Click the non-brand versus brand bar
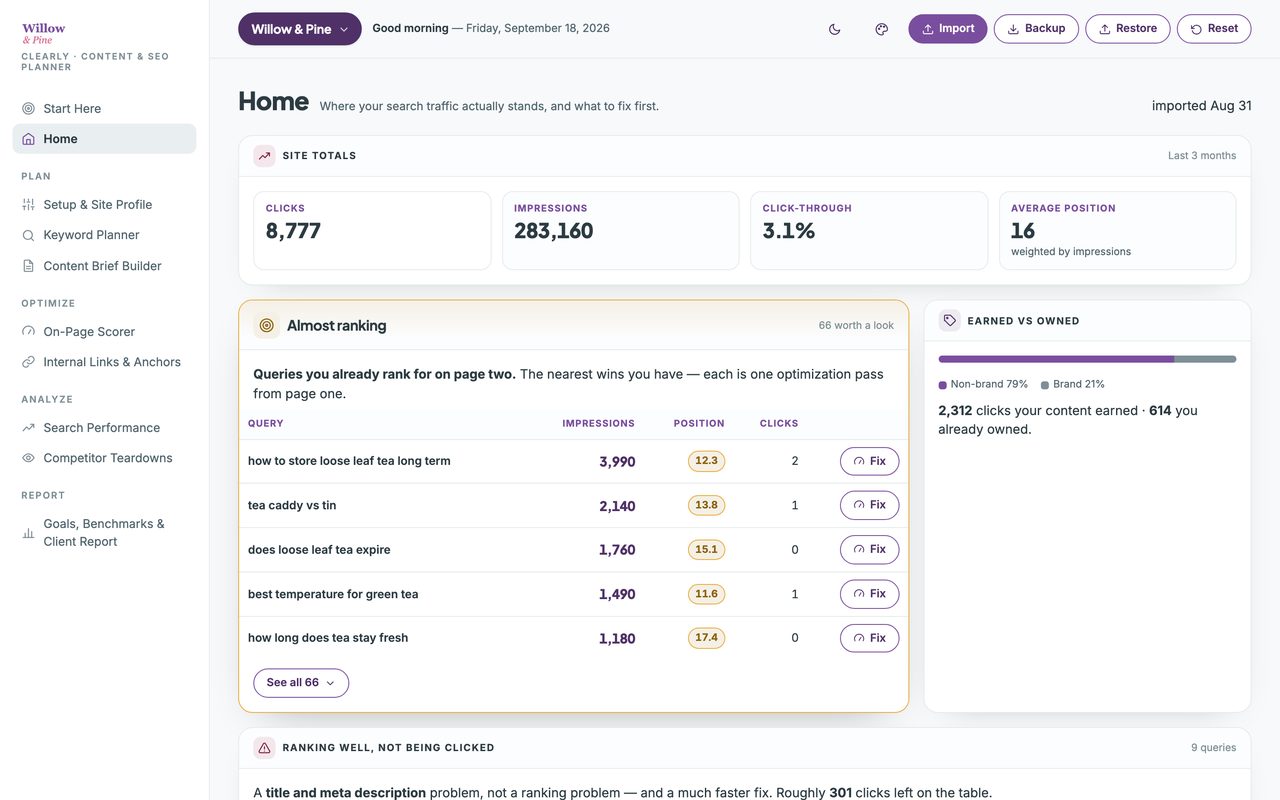The height and width of the screenshot is (800, 1280). (x=1087, y=359)
